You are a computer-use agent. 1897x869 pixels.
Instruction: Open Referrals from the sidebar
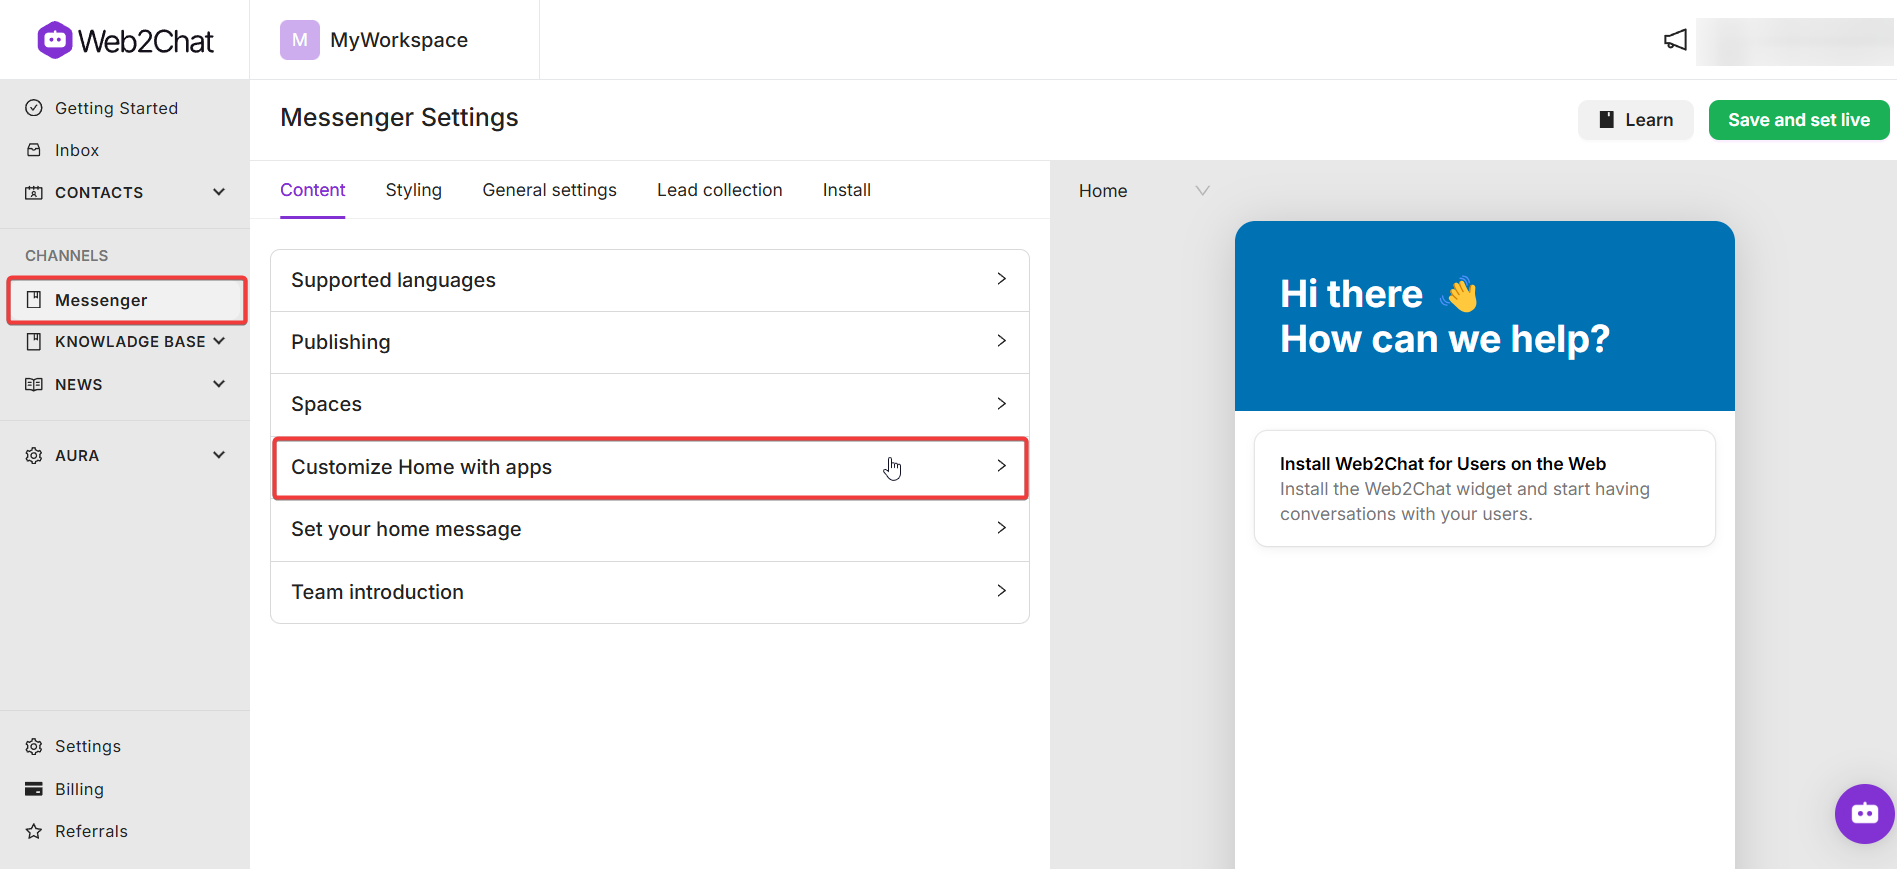91,831
